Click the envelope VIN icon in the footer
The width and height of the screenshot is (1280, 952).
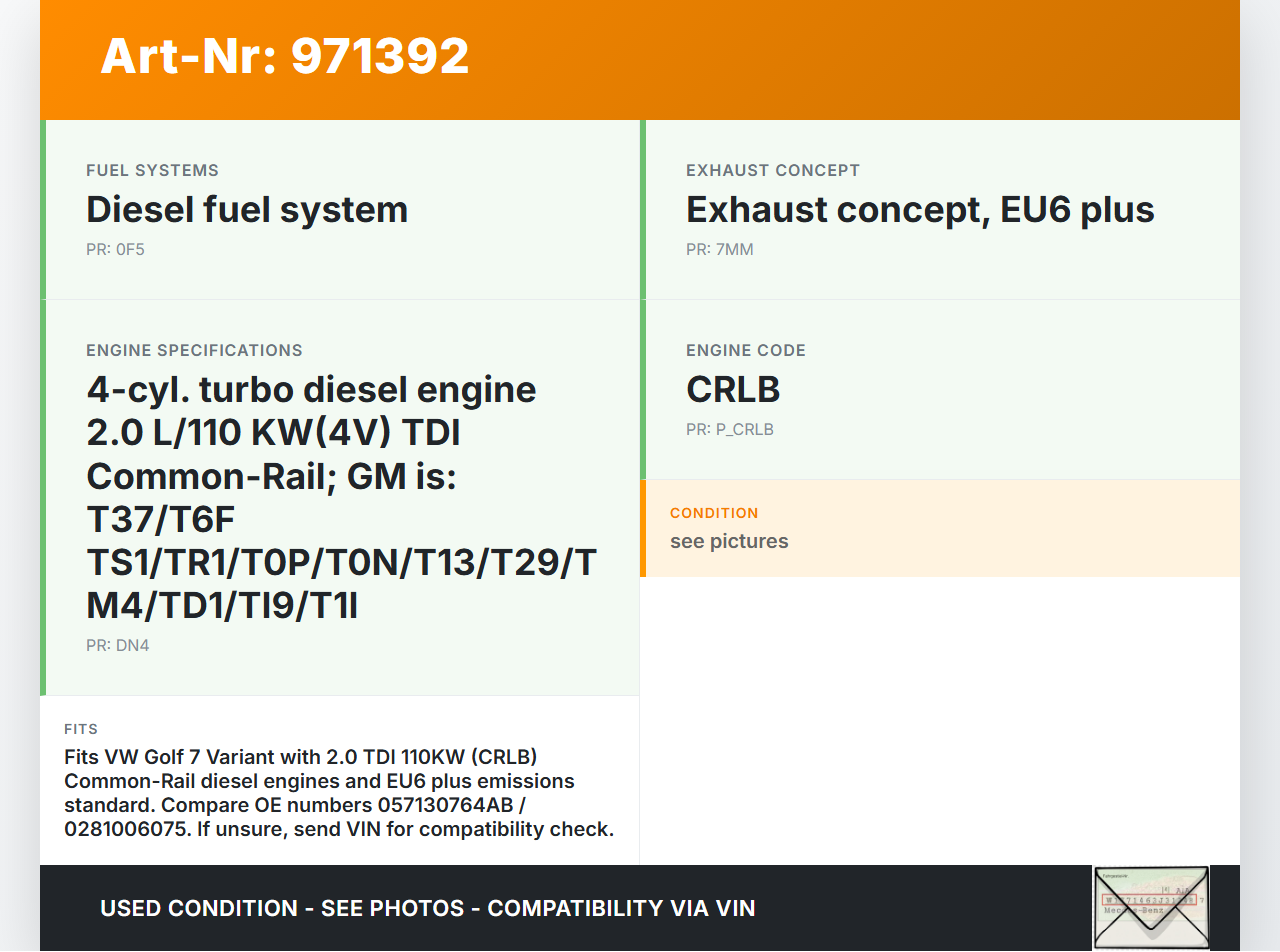1151,907
